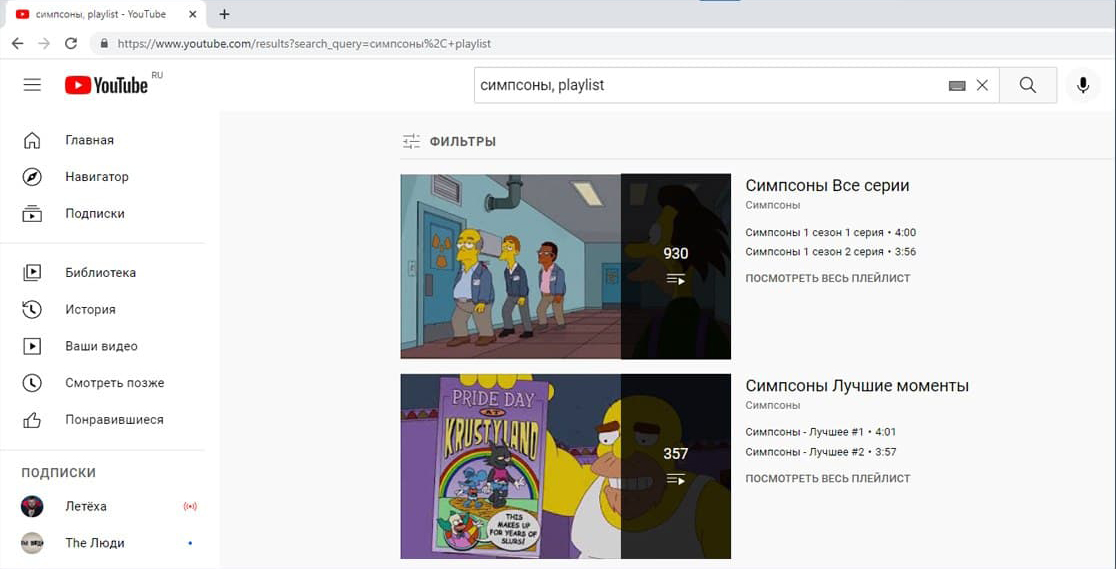1116x569 pixels.
Task: Click The Люди channel avatar
Action: pyautogui.click(x=32, y=543)
